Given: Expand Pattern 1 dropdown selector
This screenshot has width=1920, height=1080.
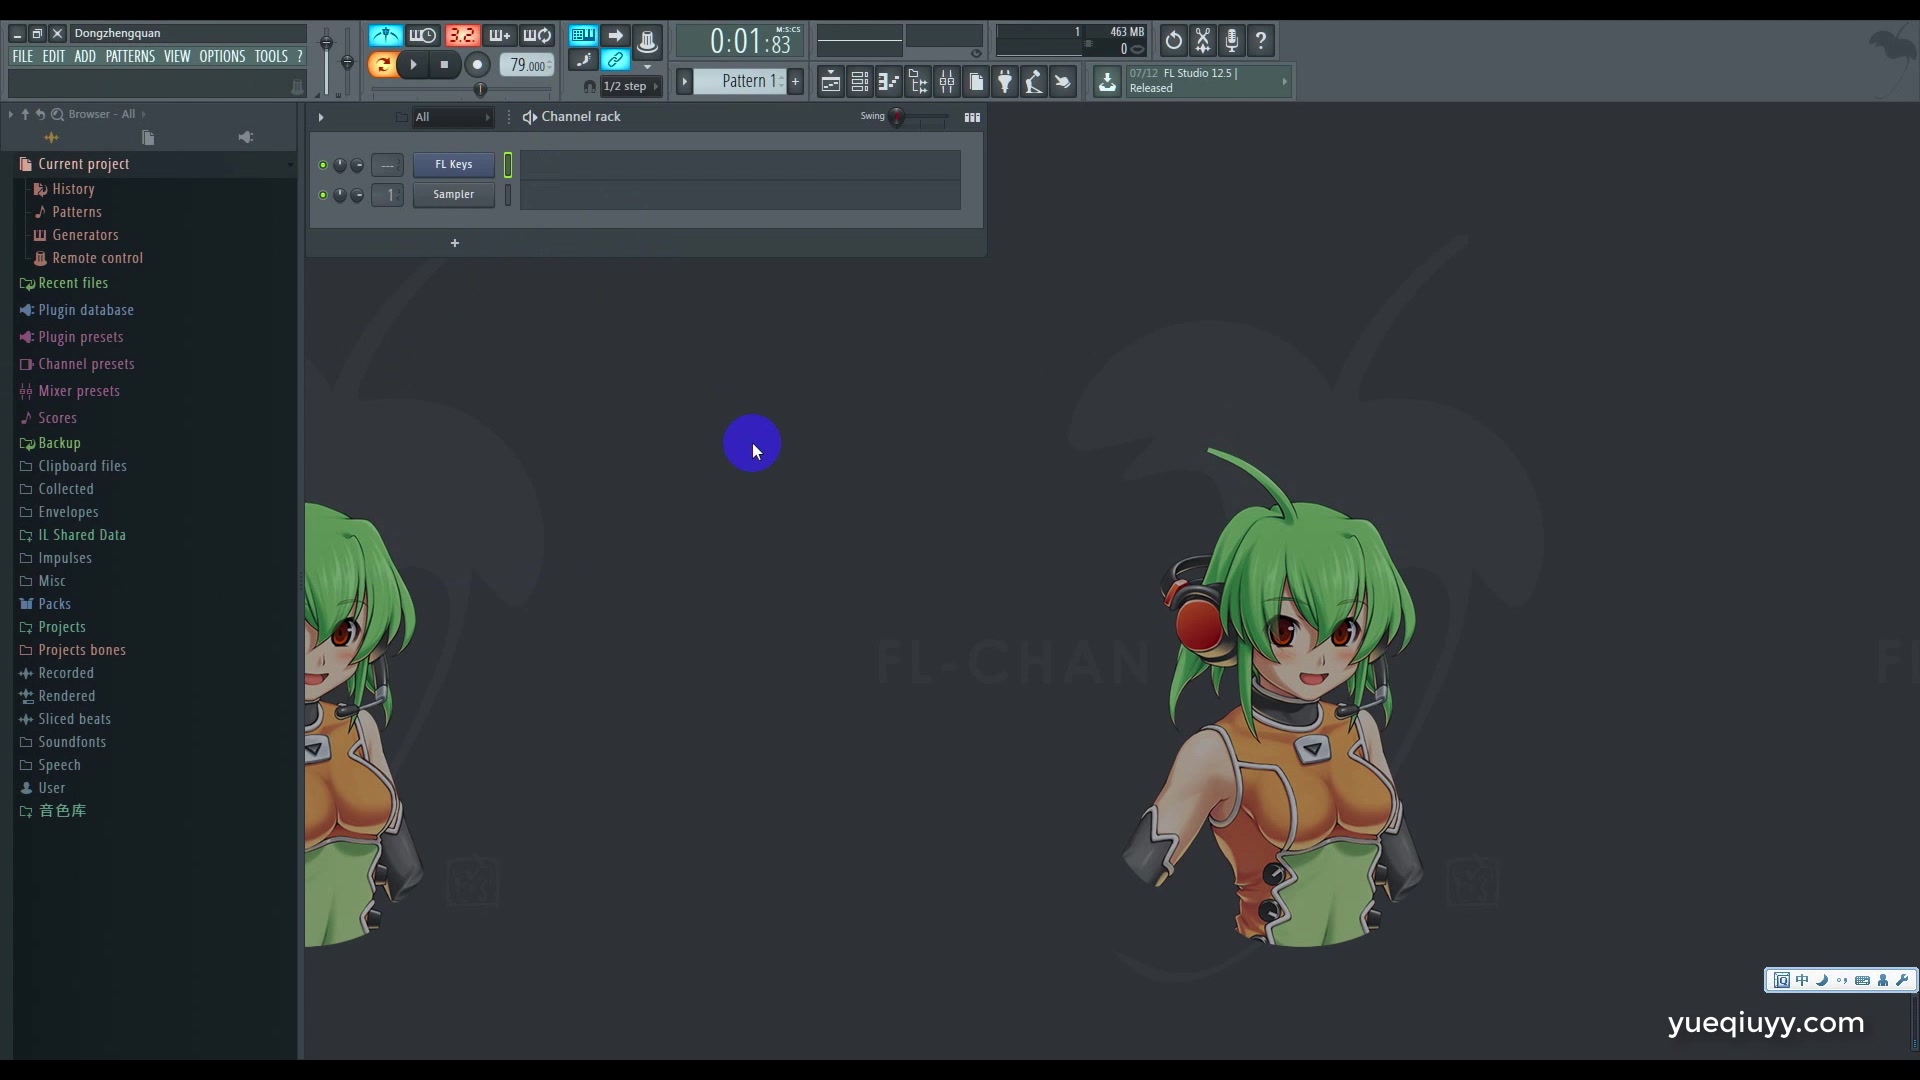Looking at the screenshot, I should (x=783, y=82).
